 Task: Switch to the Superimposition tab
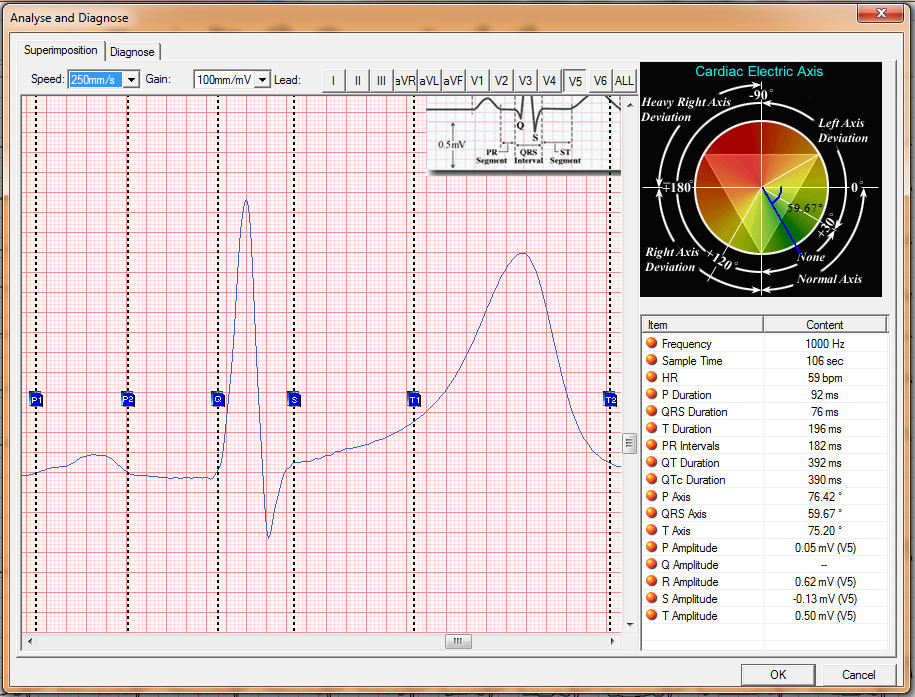click(x=61, y=50)
